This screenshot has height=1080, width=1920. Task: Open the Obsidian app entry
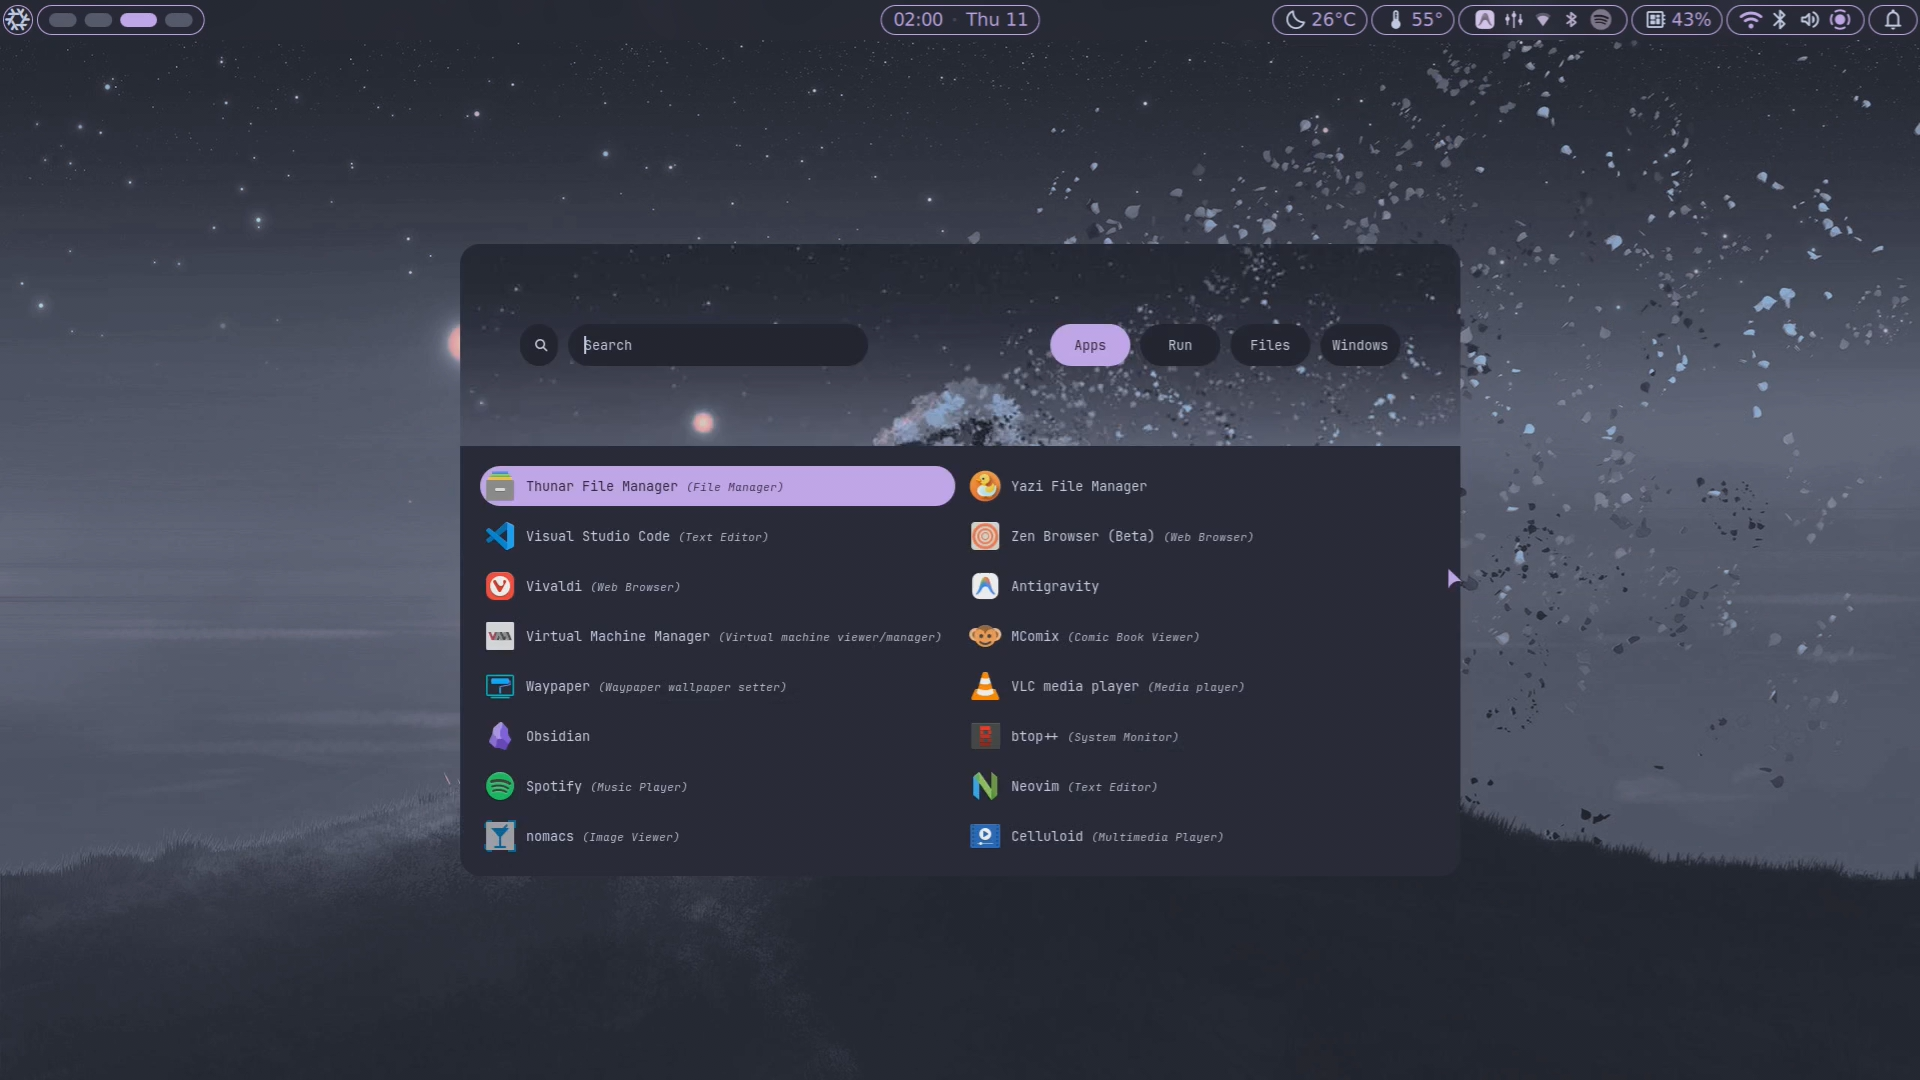[717, 736]
